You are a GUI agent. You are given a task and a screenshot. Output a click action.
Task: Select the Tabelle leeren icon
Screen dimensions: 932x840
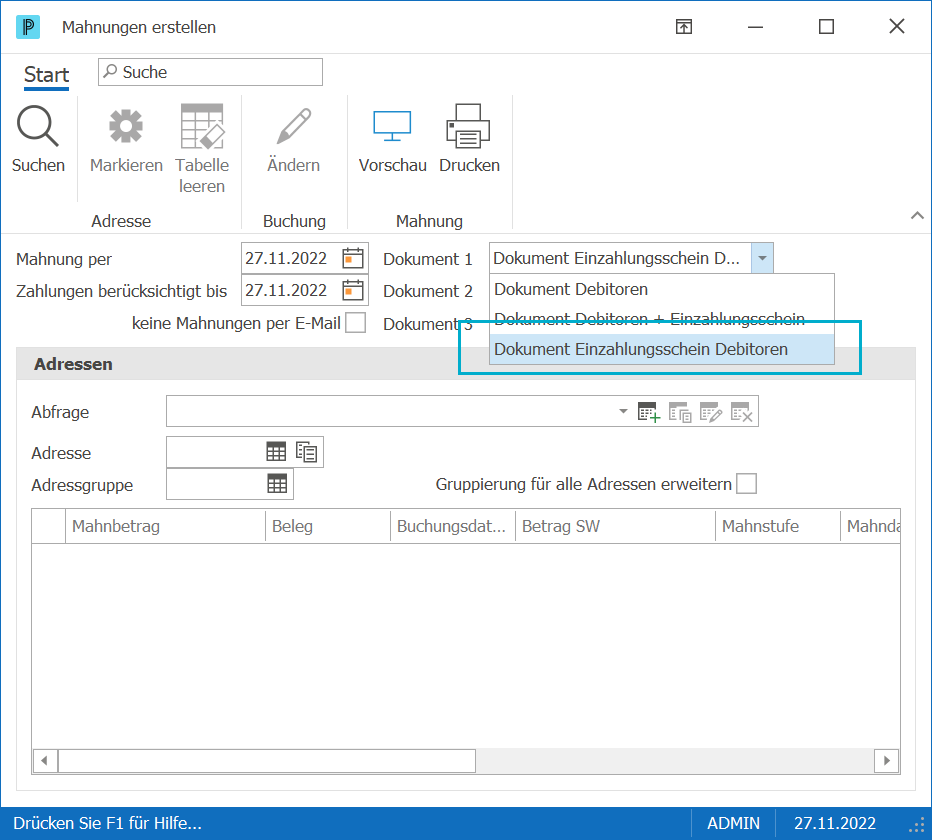point(202,126)
